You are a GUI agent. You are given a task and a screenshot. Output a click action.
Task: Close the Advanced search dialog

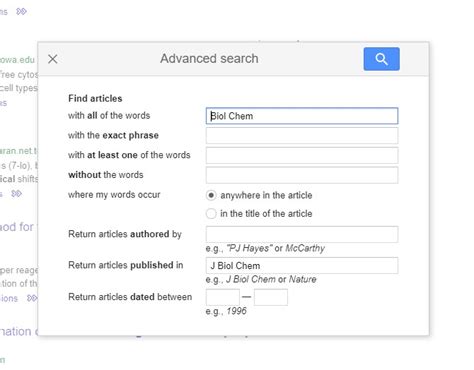[53, 59]
